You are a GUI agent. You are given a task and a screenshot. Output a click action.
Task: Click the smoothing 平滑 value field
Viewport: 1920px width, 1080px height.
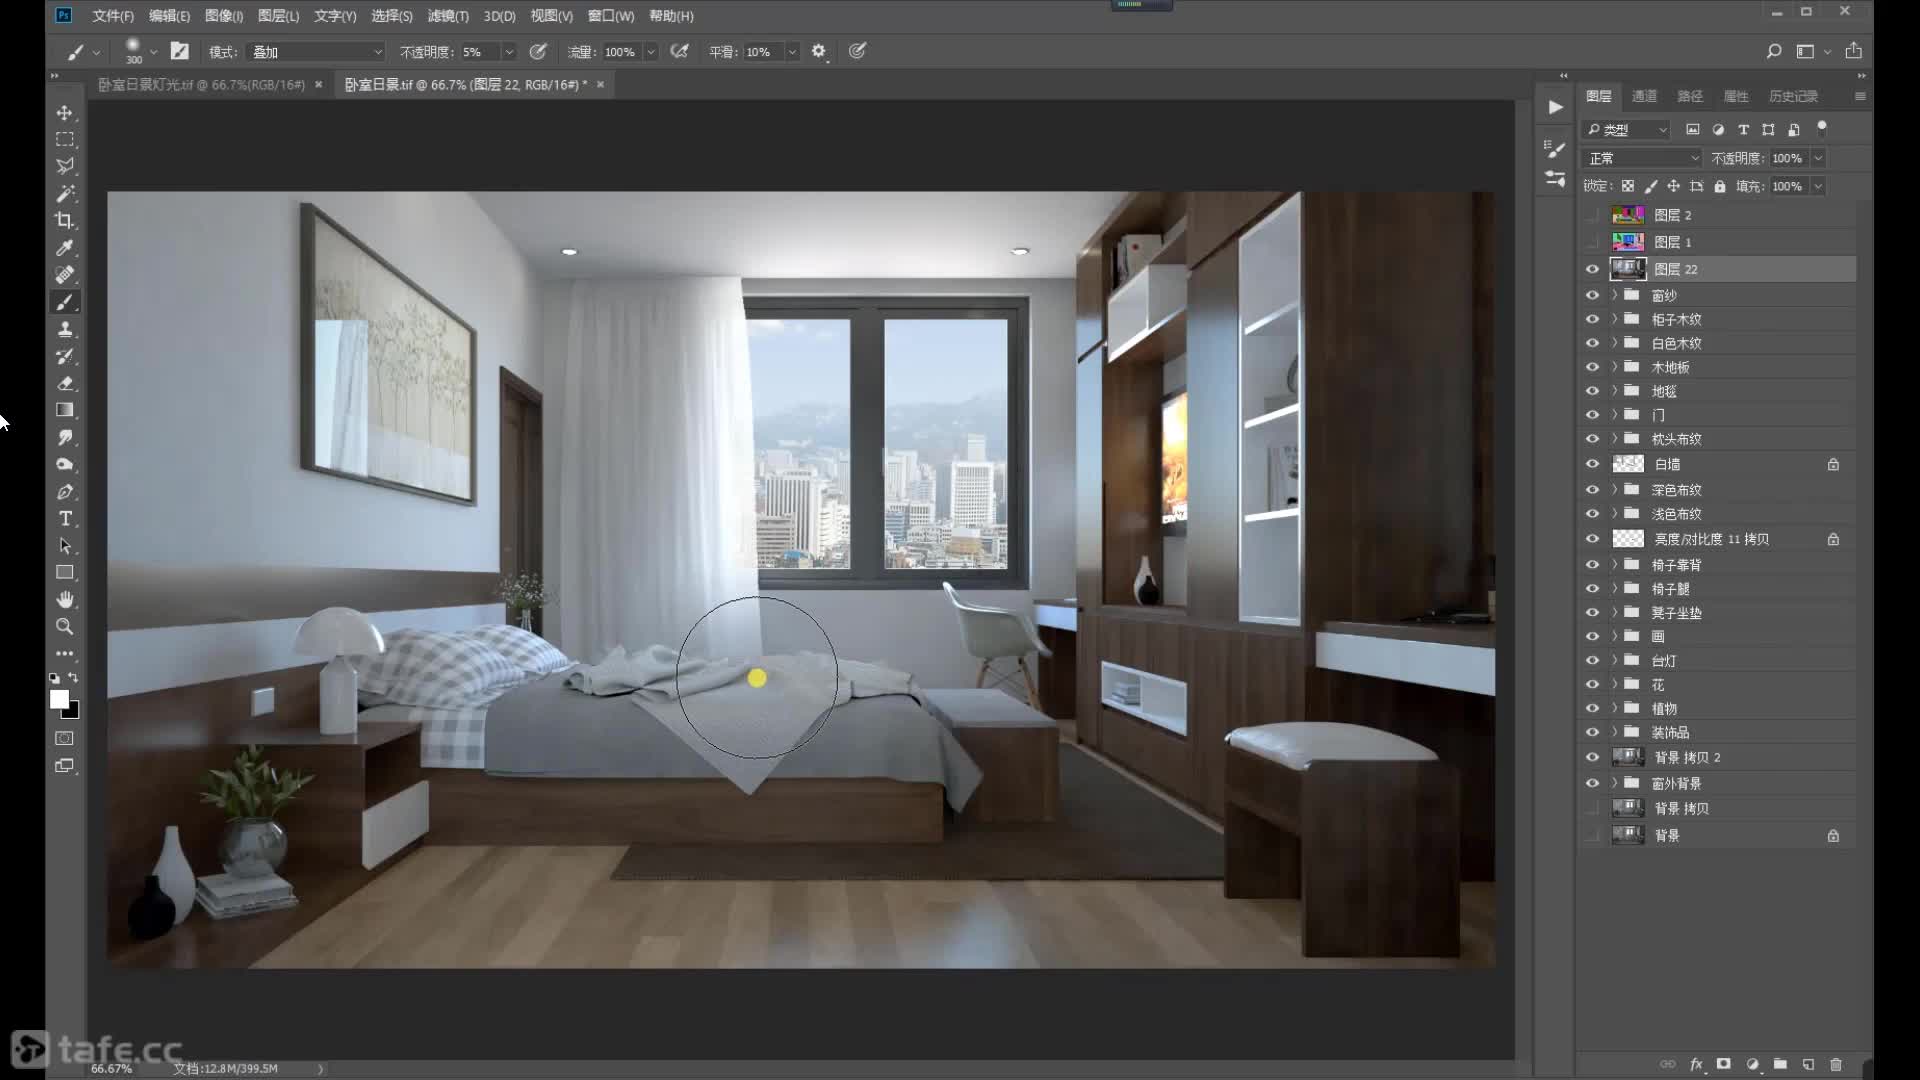click(x=763, y=52)
